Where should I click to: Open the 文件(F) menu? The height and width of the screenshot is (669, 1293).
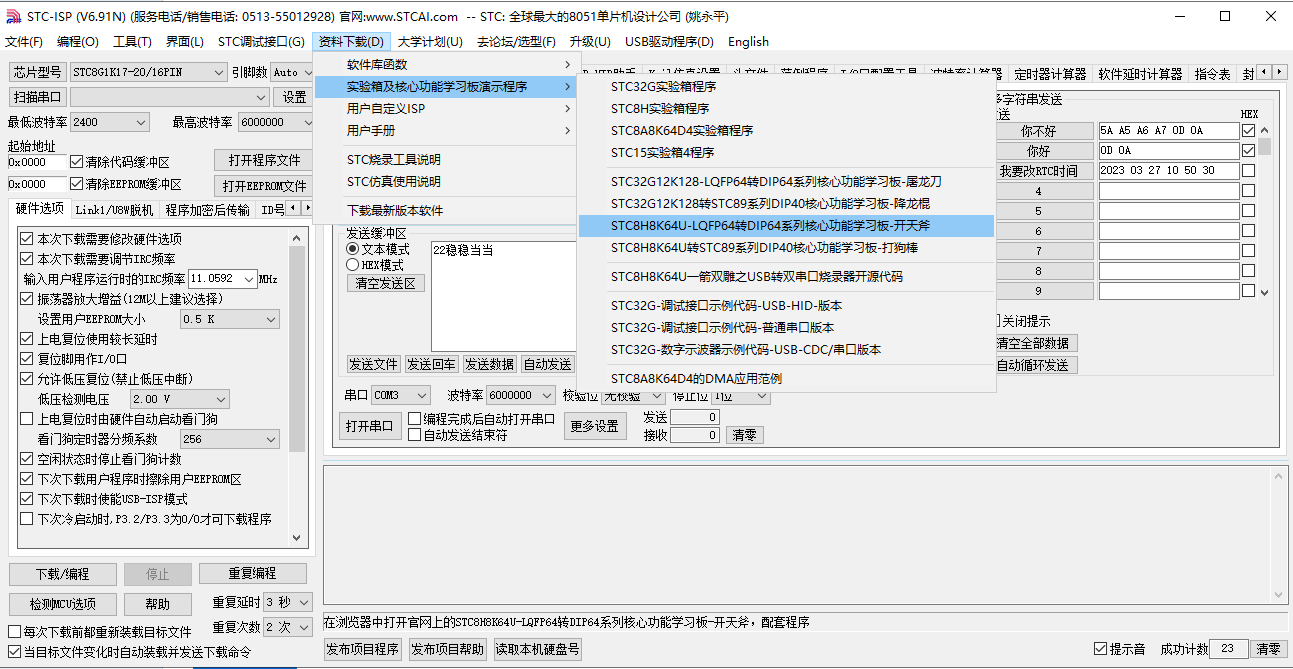(x=24, y=41)
